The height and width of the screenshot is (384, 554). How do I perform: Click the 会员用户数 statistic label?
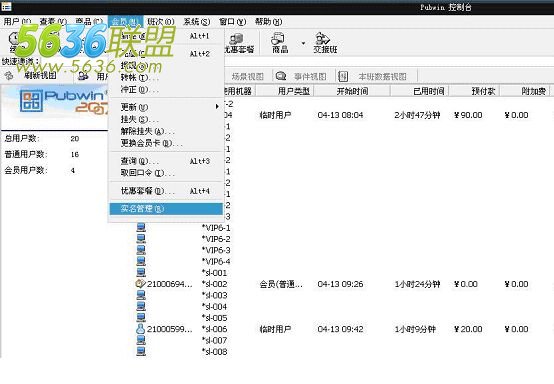[26, 170]
